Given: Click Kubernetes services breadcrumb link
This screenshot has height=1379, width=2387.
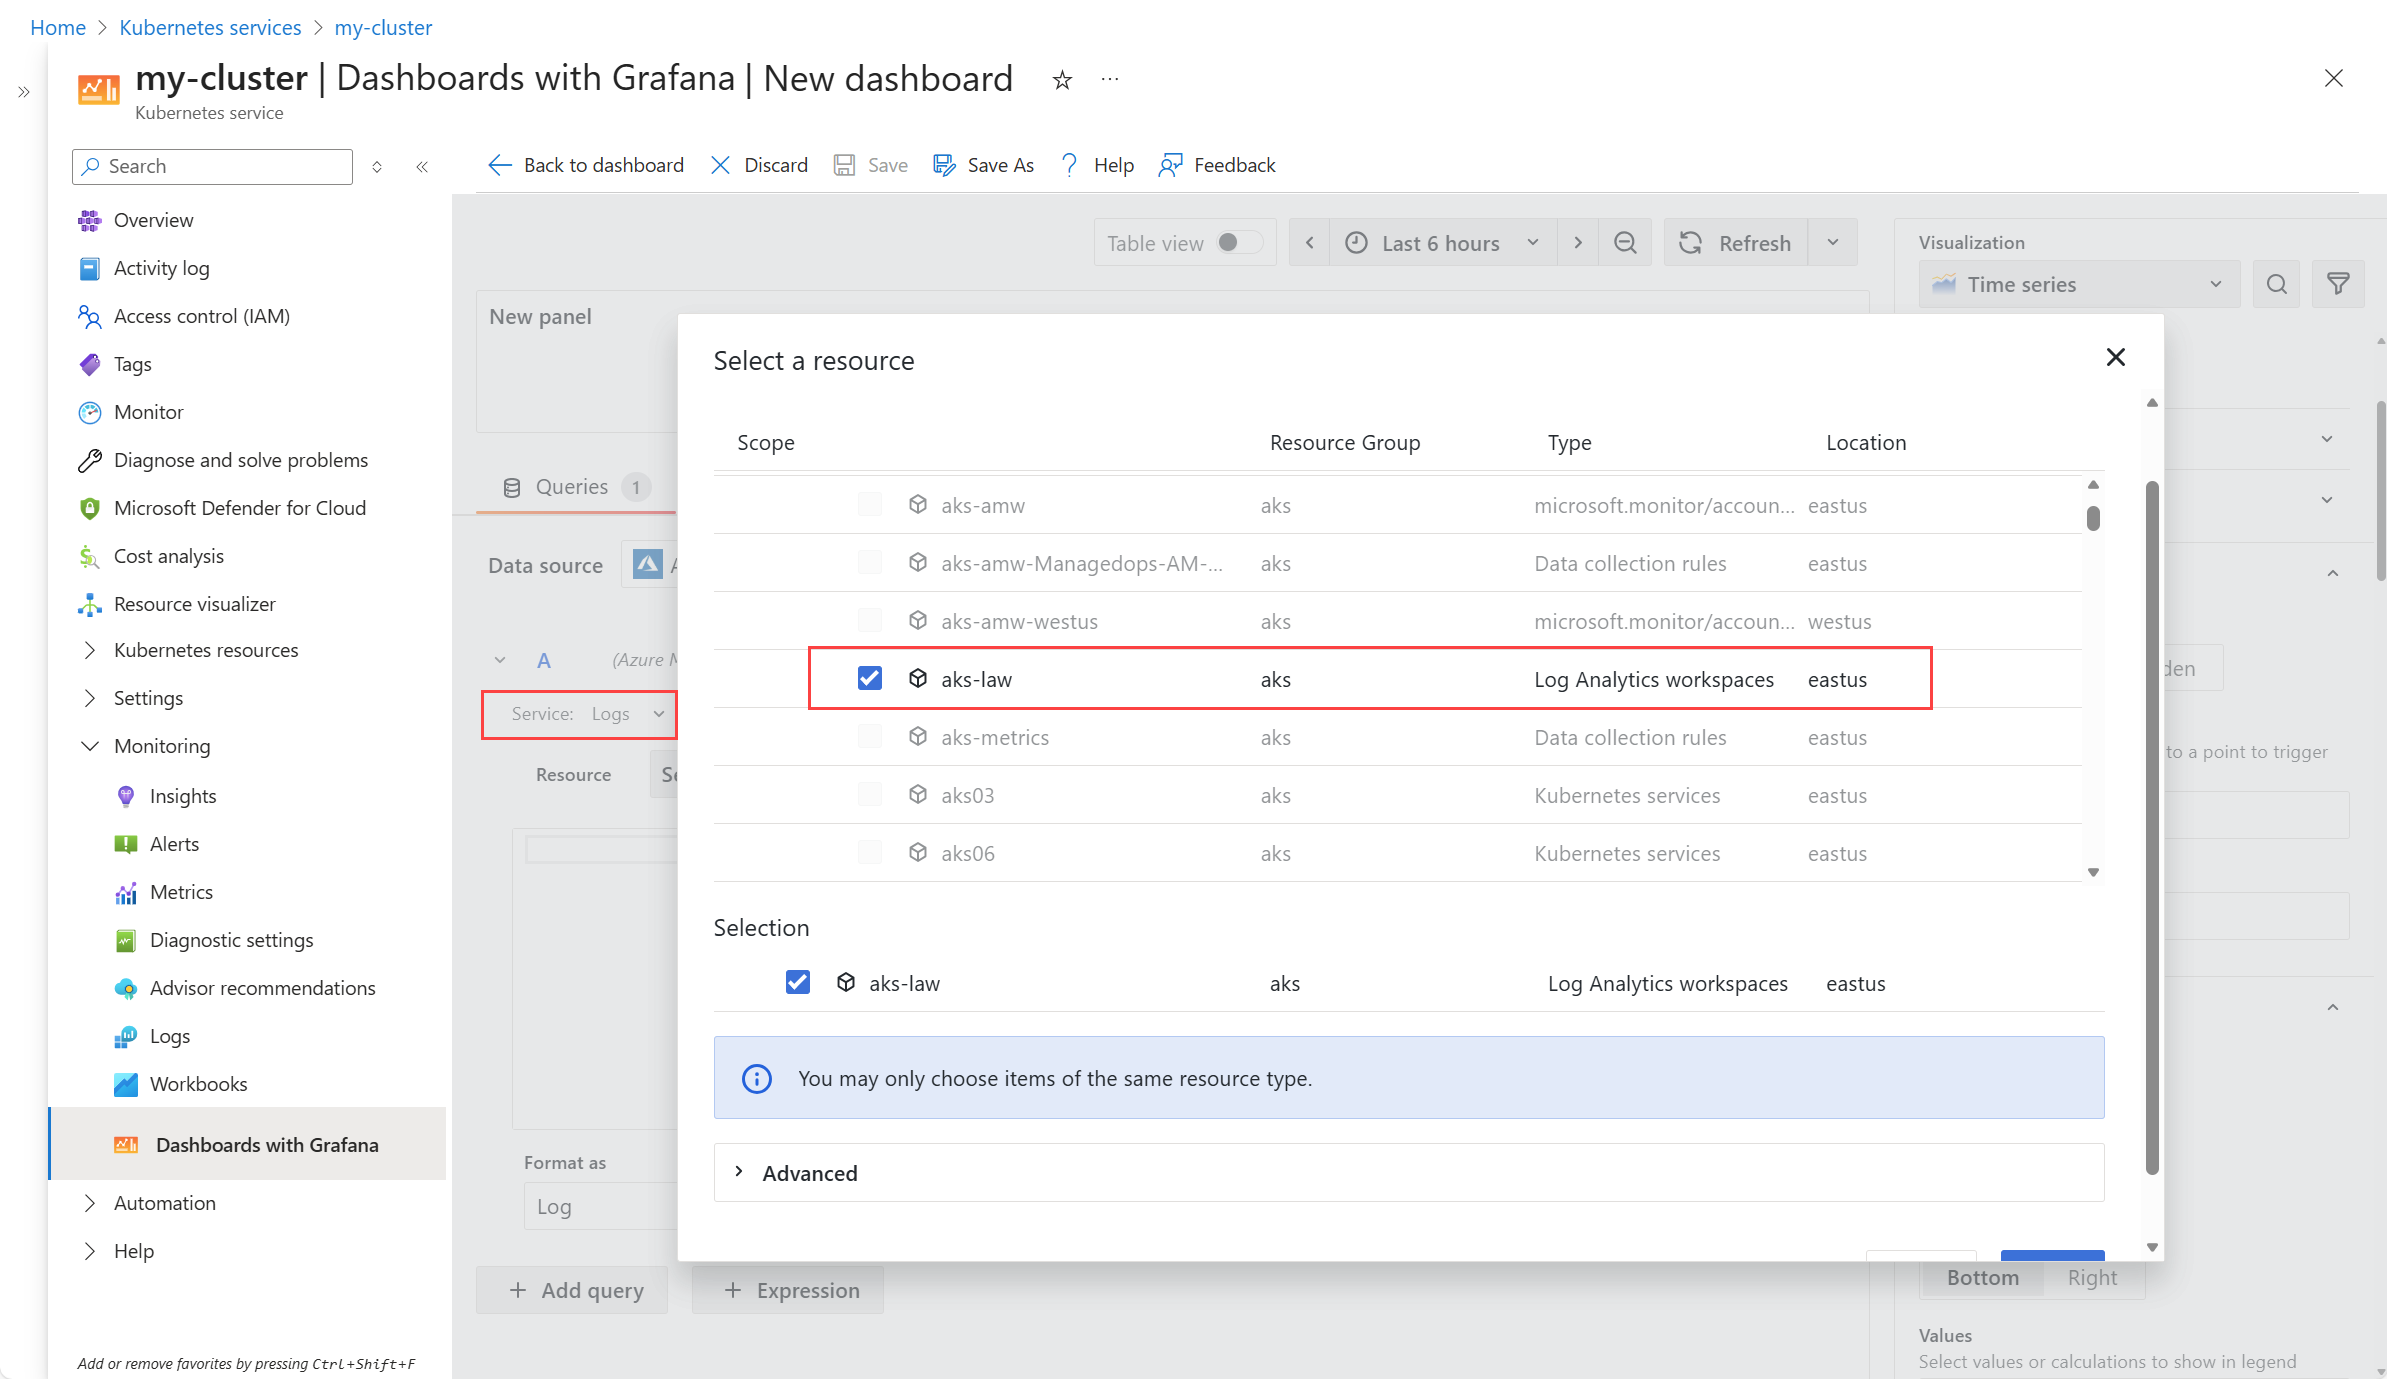Looking at the screenshot, I should (x=210, y=28).
